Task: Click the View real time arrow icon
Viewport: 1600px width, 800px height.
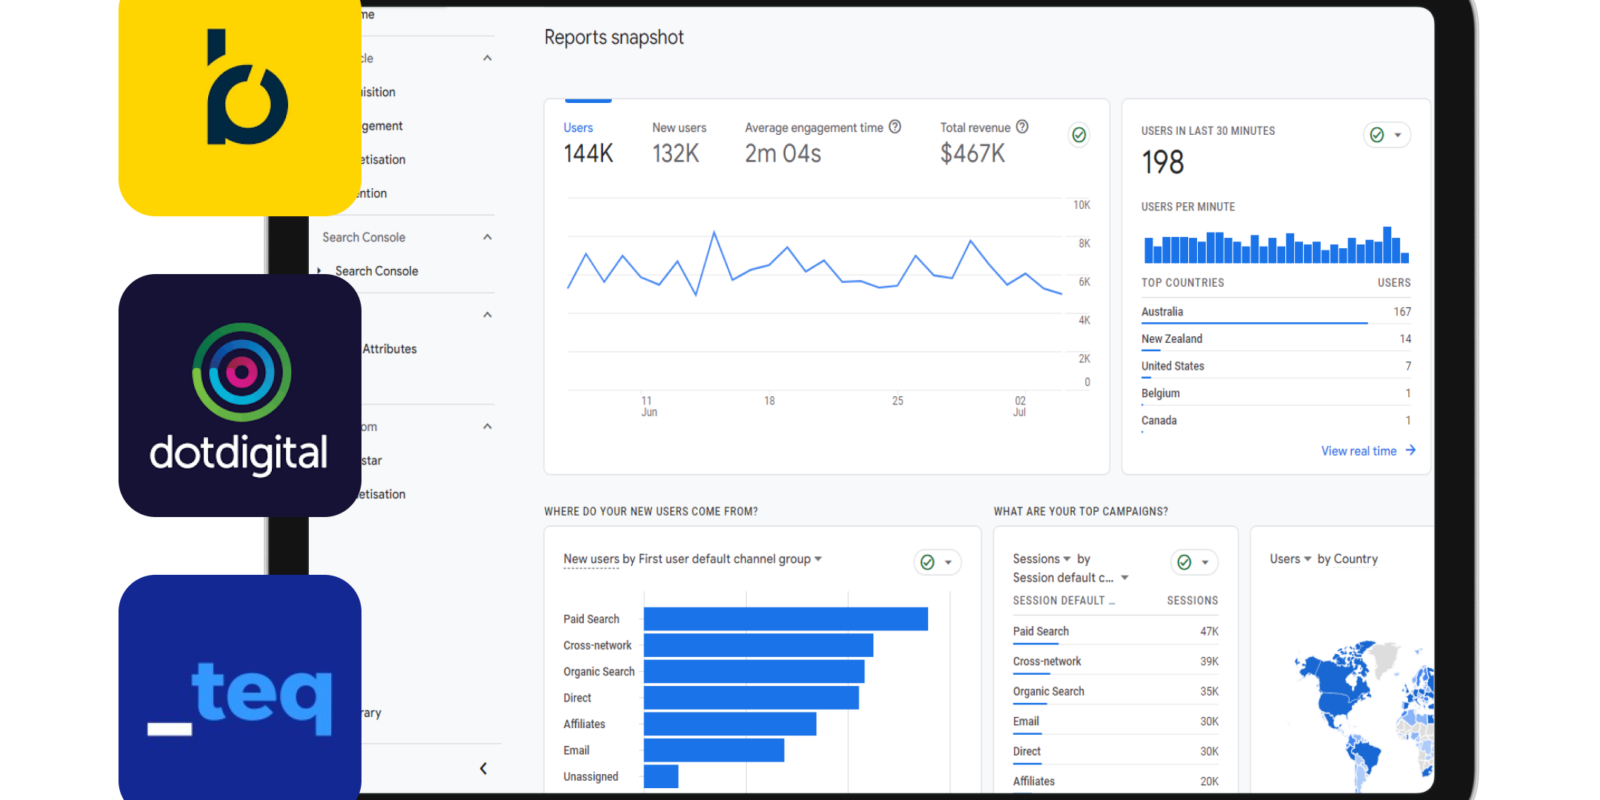Action: point(1410,451)
